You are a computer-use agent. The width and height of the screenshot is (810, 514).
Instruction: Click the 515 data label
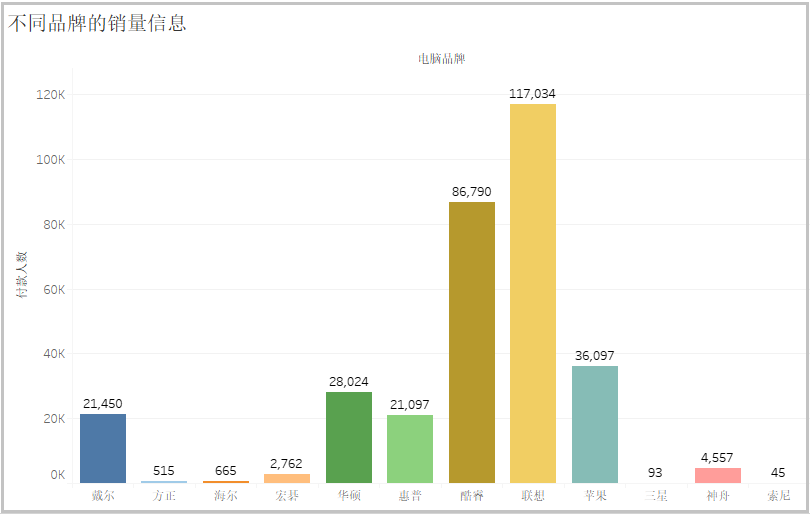[x=164, y=471]
